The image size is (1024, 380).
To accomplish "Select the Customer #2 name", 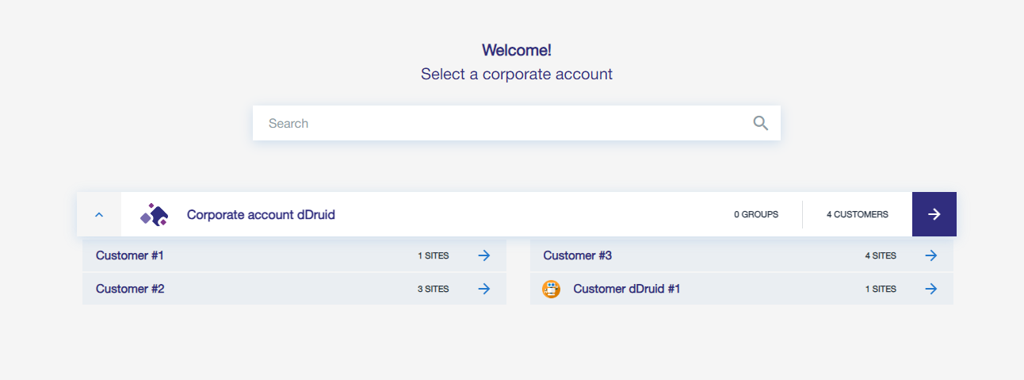I will tap(130, 289).
